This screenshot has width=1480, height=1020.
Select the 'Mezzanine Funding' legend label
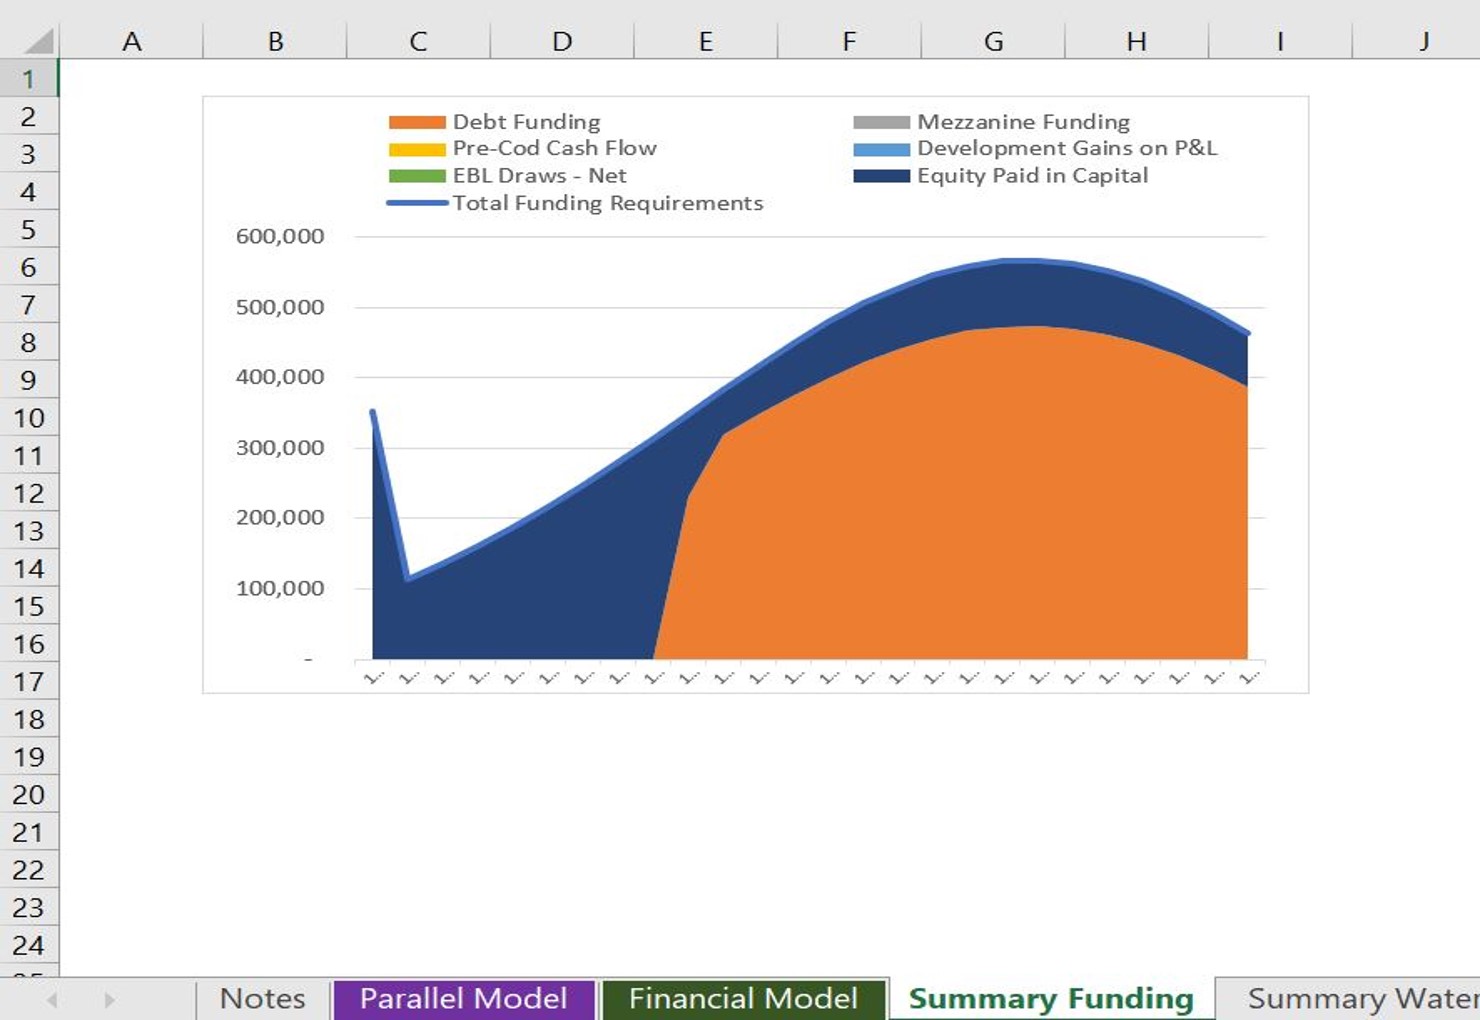(x=1023, y=122)
